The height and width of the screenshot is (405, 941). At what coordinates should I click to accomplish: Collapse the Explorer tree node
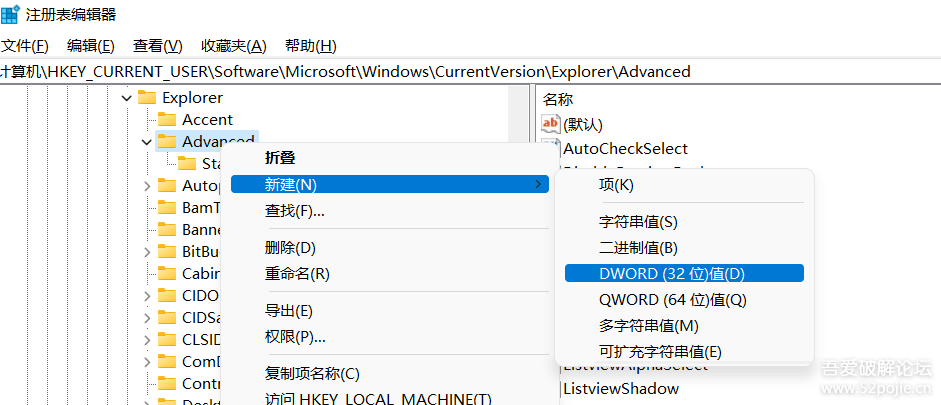pos(127,98)
